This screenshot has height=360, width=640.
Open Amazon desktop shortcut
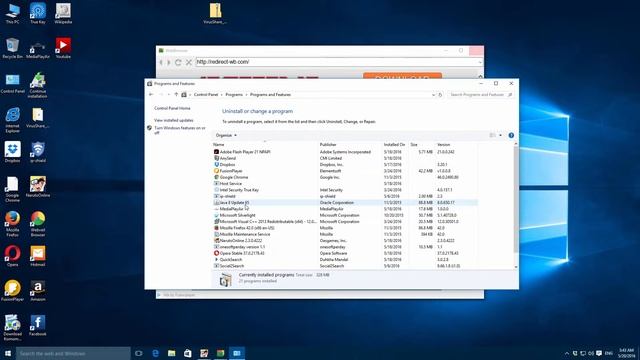[x=38, y=291]
